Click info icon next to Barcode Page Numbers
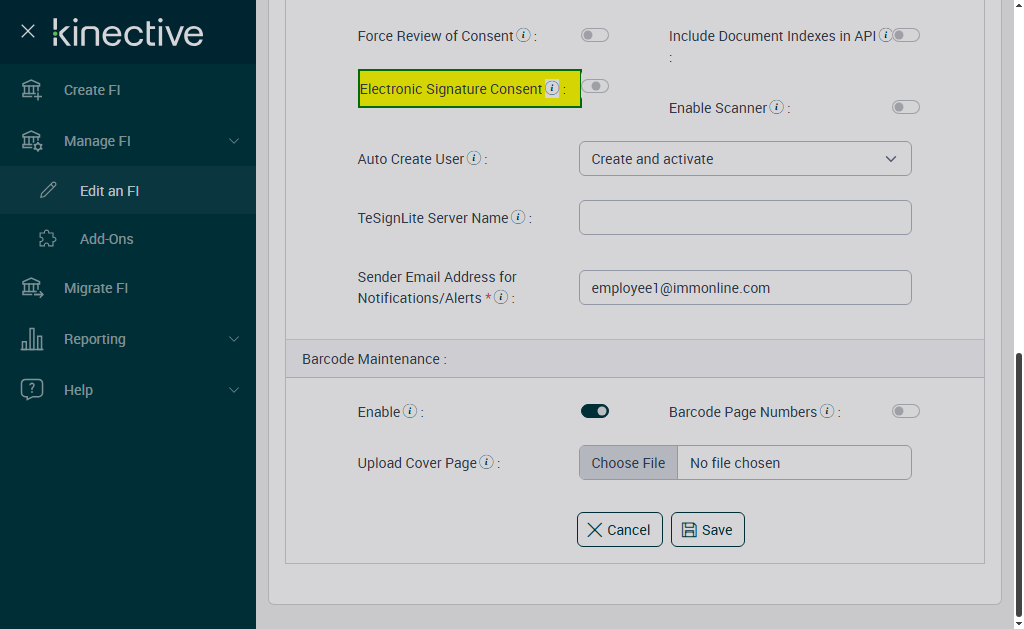The image size is (1024, 629). pos(827,411)
